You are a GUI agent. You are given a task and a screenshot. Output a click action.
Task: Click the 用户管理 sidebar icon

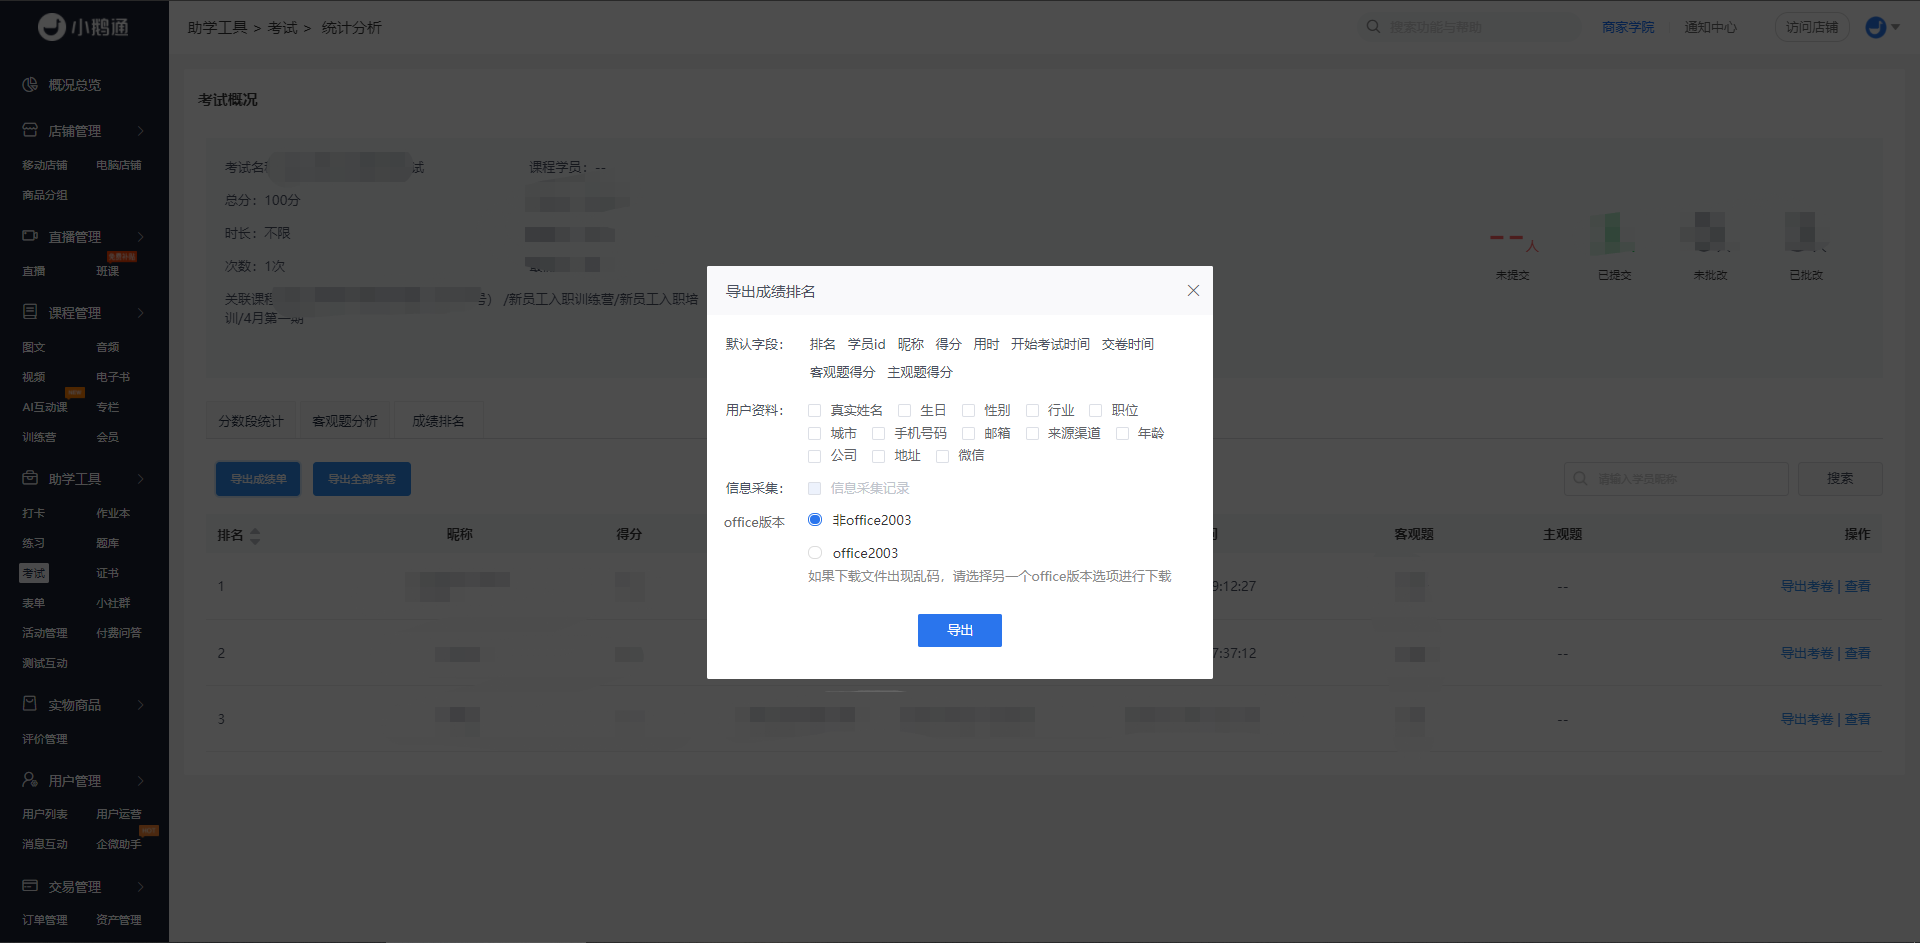(x=30, y=780)
